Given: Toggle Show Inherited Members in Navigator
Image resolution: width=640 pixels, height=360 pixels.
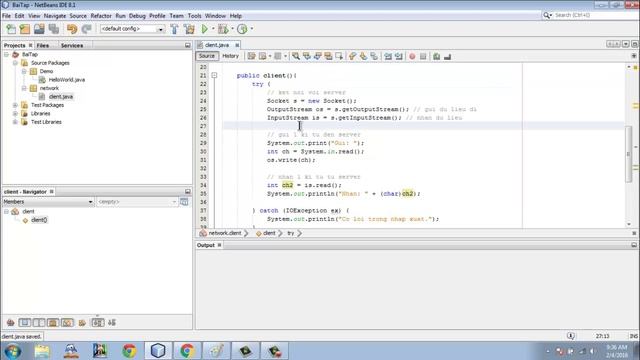Looking at the screenshot, I should tap(11, 323).
